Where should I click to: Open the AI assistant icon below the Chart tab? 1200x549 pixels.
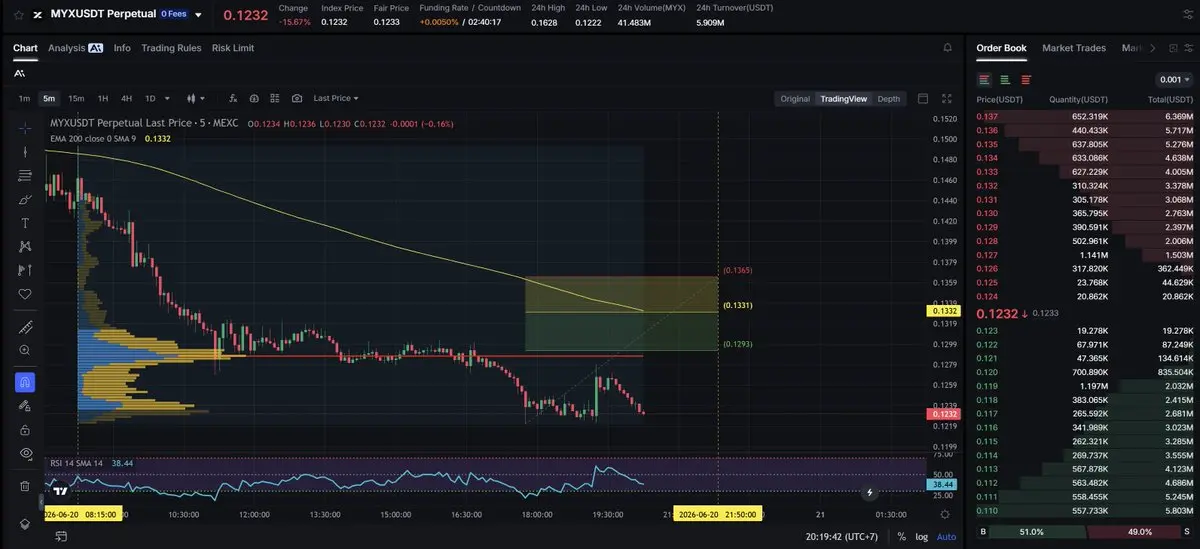point(19,73)
